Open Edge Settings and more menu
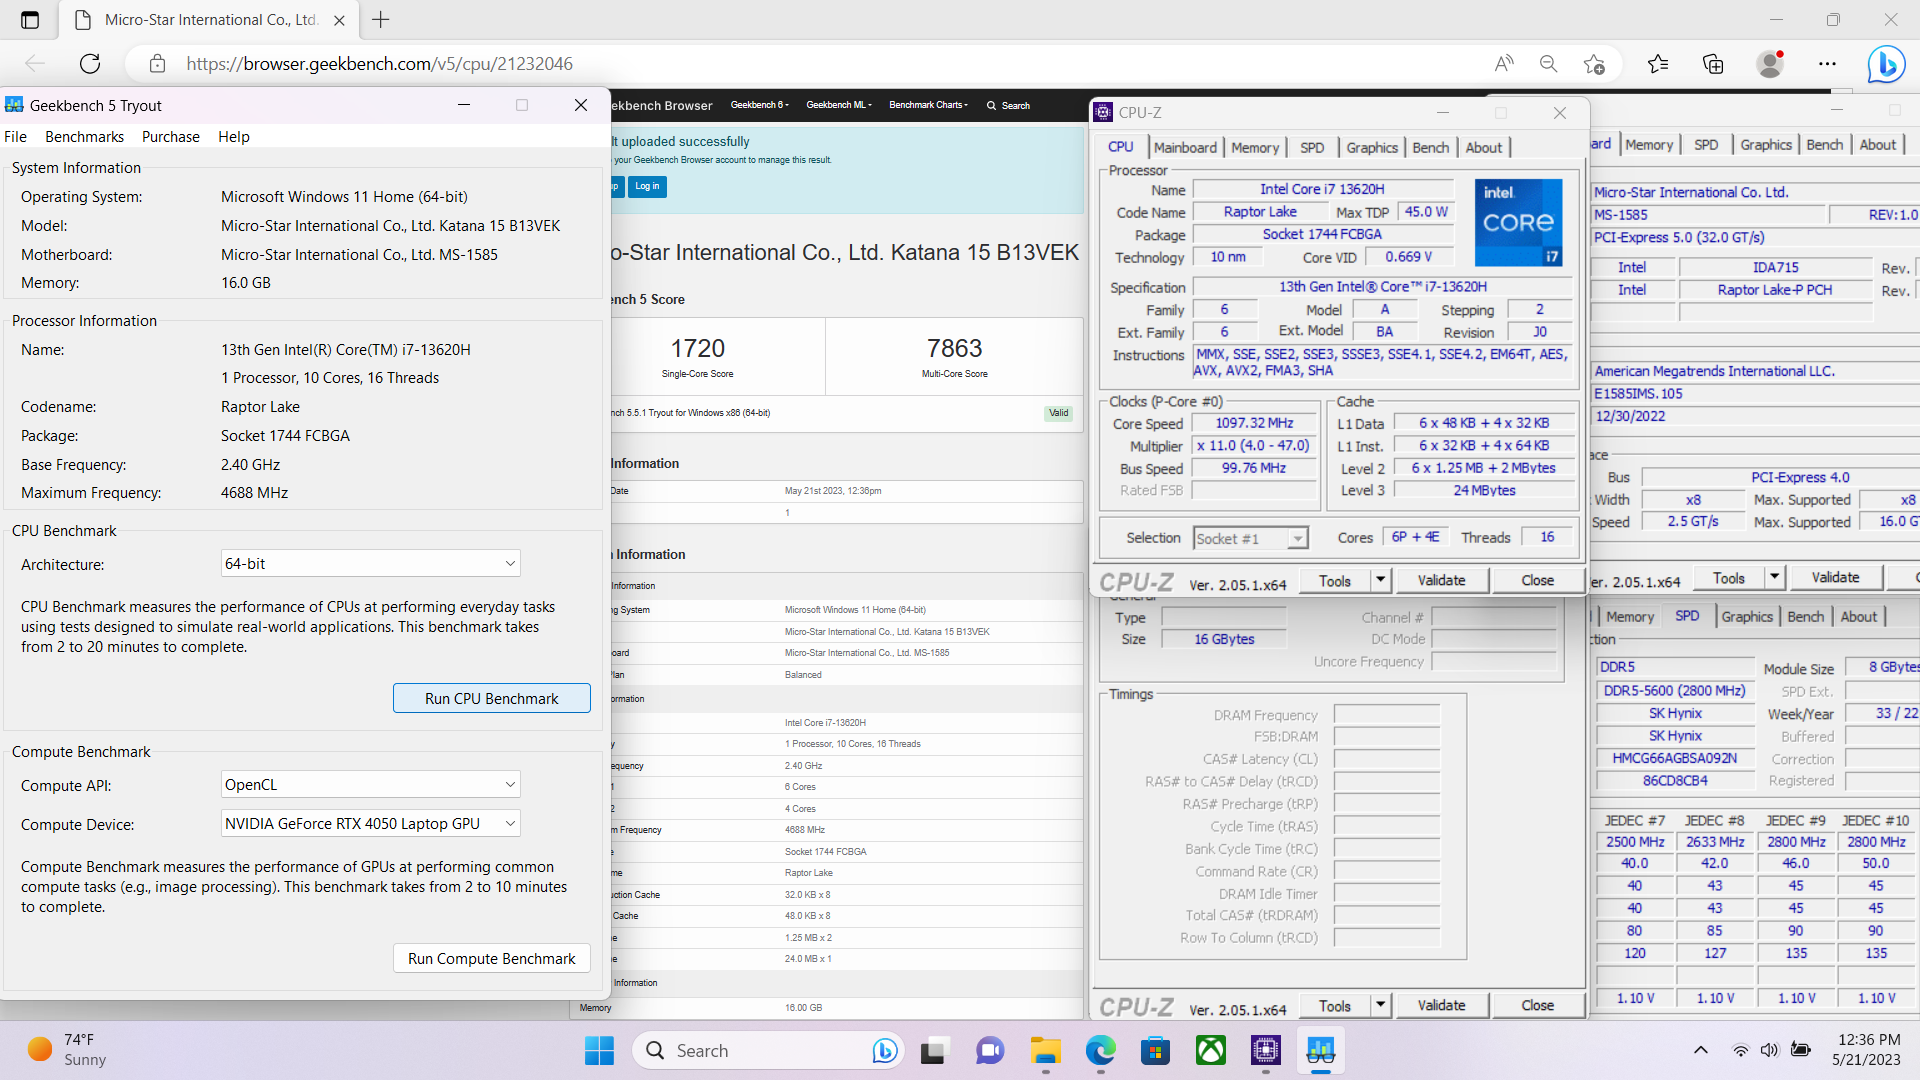 [x=1828, y=64]
